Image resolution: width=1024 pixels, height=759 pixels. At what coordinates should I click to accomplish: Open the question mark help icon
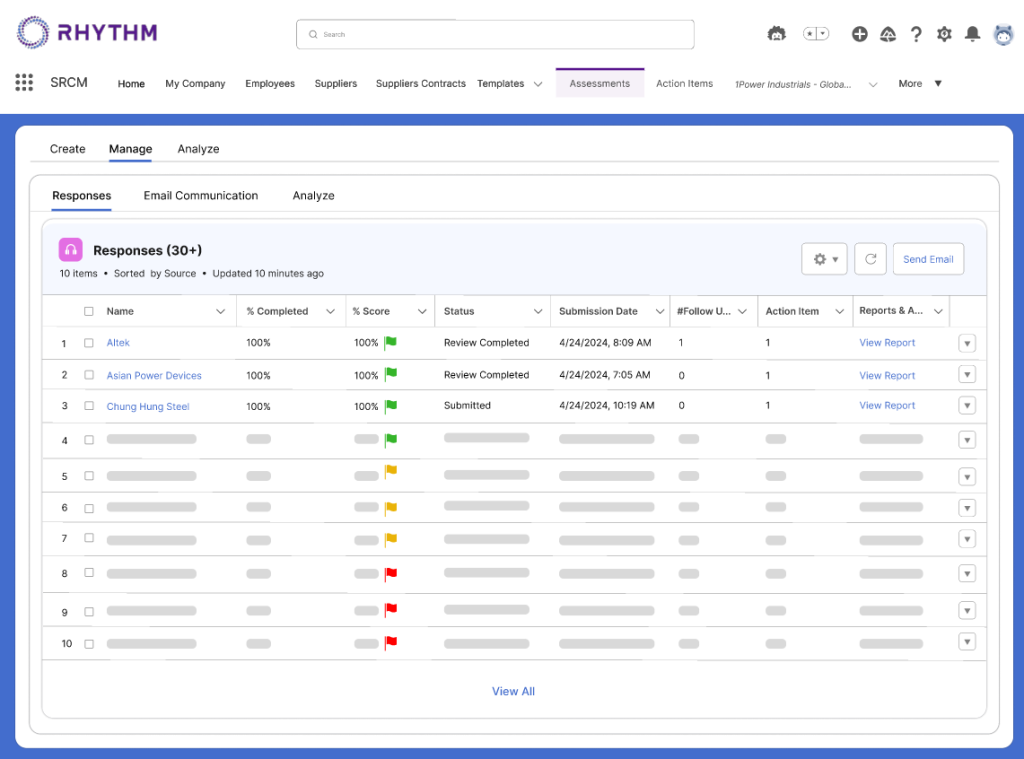(915, 34)
